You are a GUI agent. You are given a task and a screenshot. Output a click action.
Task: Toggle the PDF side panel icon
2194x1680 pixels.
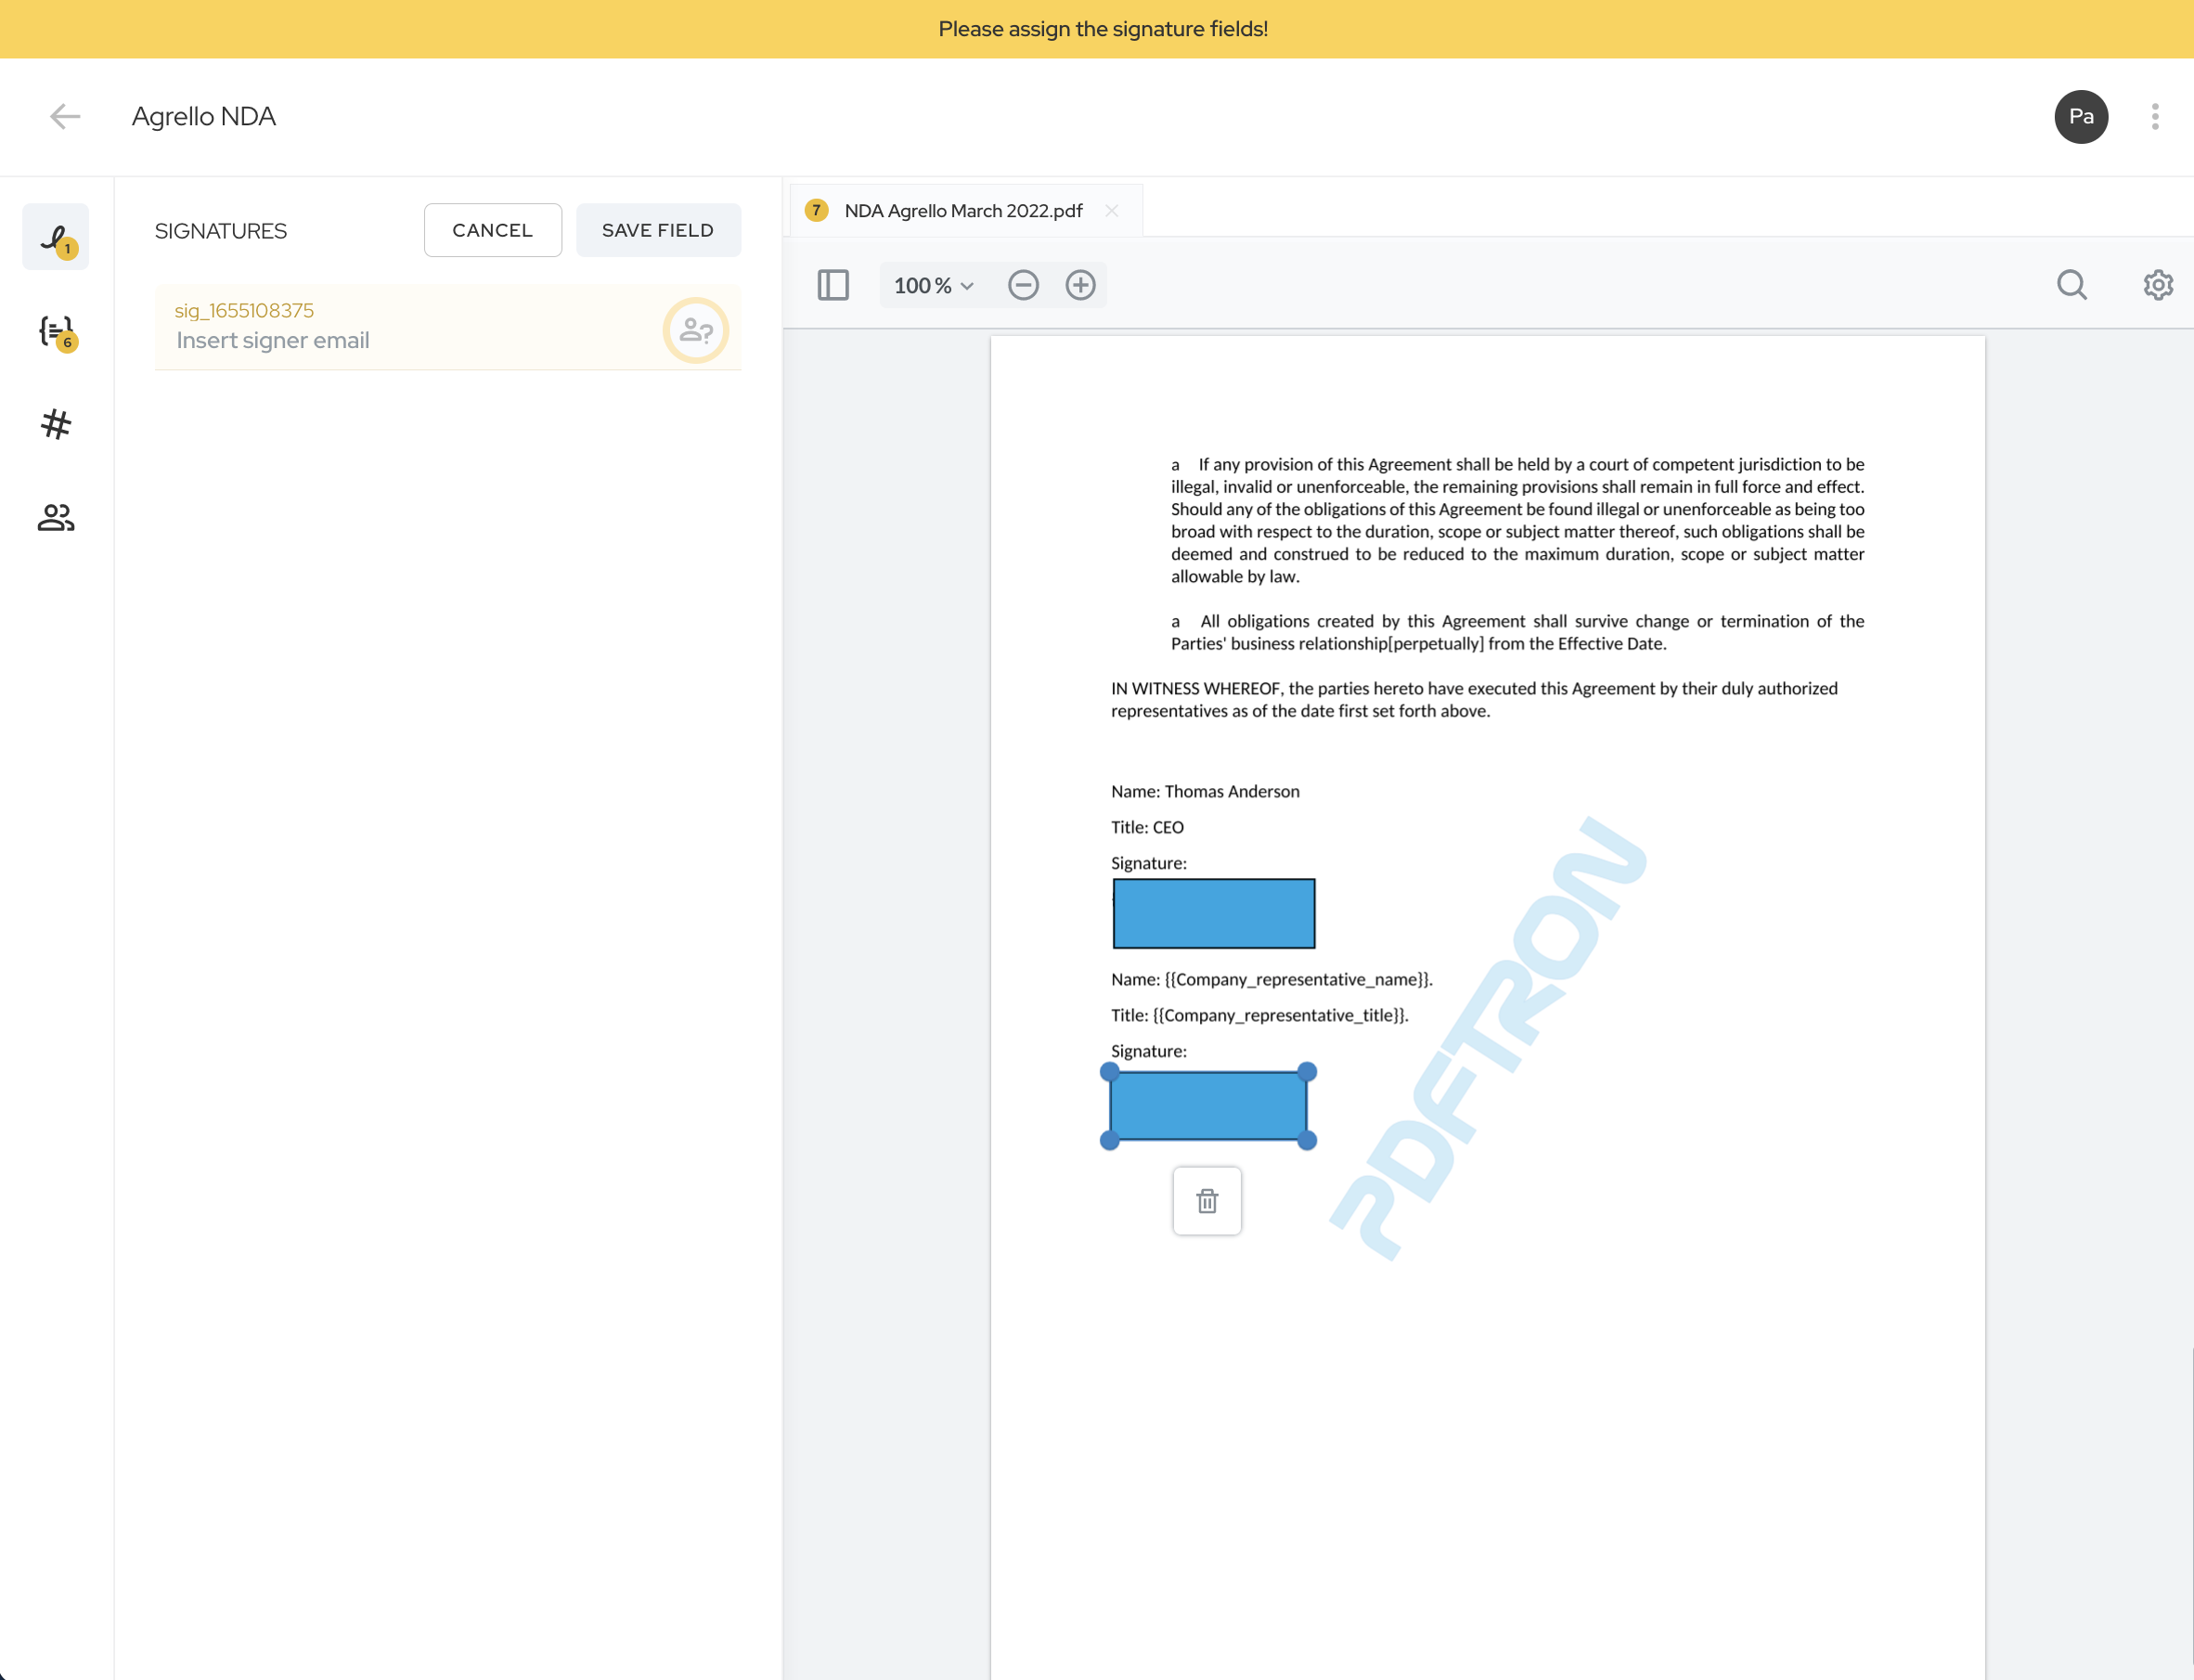833,285
